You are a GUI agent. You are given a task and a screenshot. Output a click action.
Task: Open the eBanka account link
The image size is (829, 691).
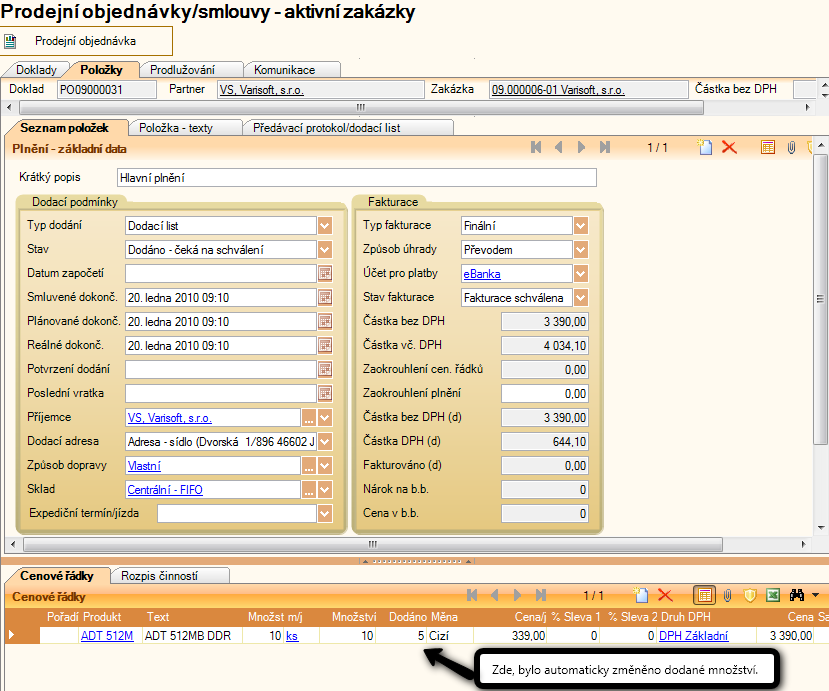coord(481,274)
